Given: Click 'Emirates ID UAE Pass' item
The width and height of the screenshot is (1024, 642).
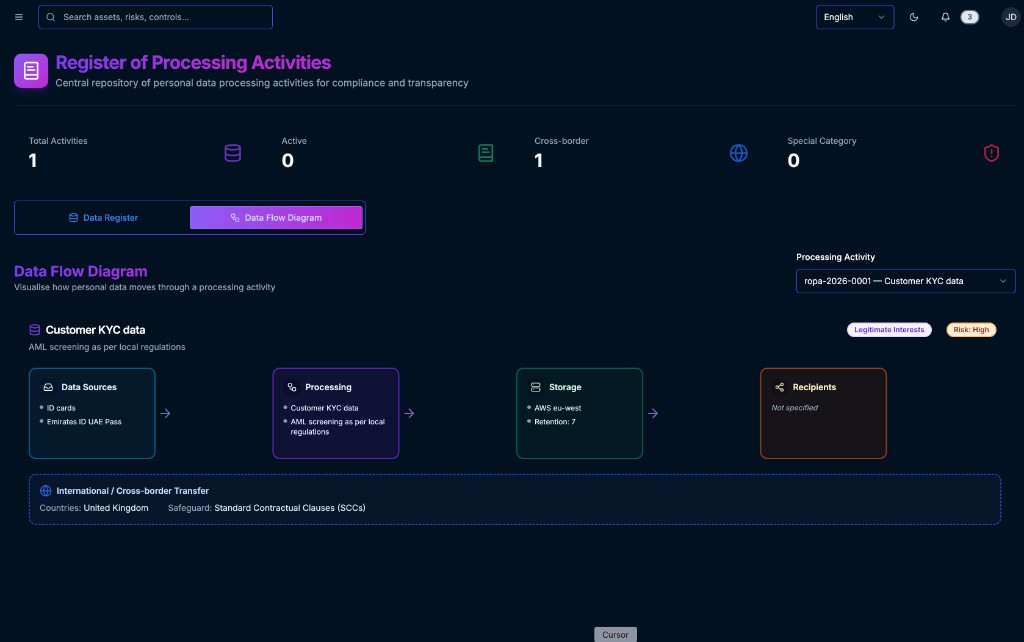Looking at the screenshot, I should tap(84, 422).
